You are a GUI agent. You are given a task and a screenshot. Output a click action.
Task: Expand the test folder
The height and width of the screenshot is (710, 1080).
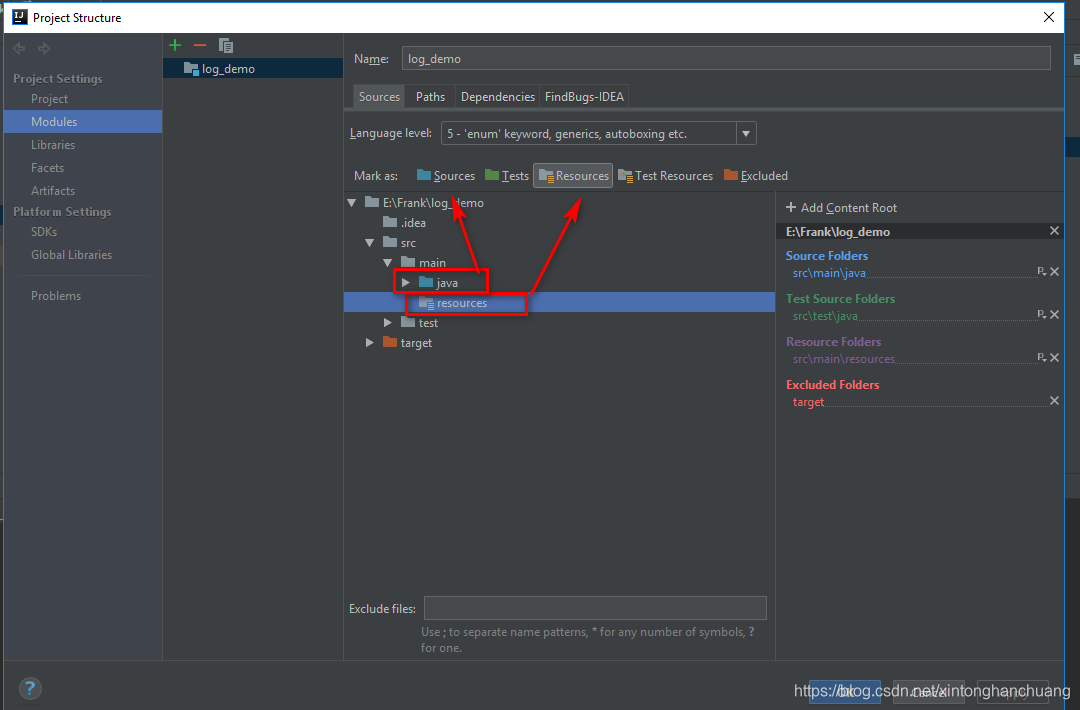(x=387, y=322)
